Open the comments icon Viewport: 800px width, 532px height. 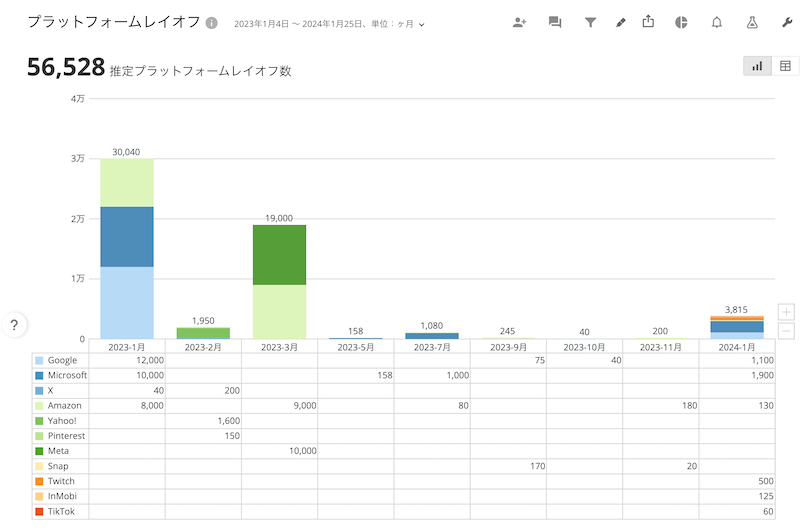[555, 22]
